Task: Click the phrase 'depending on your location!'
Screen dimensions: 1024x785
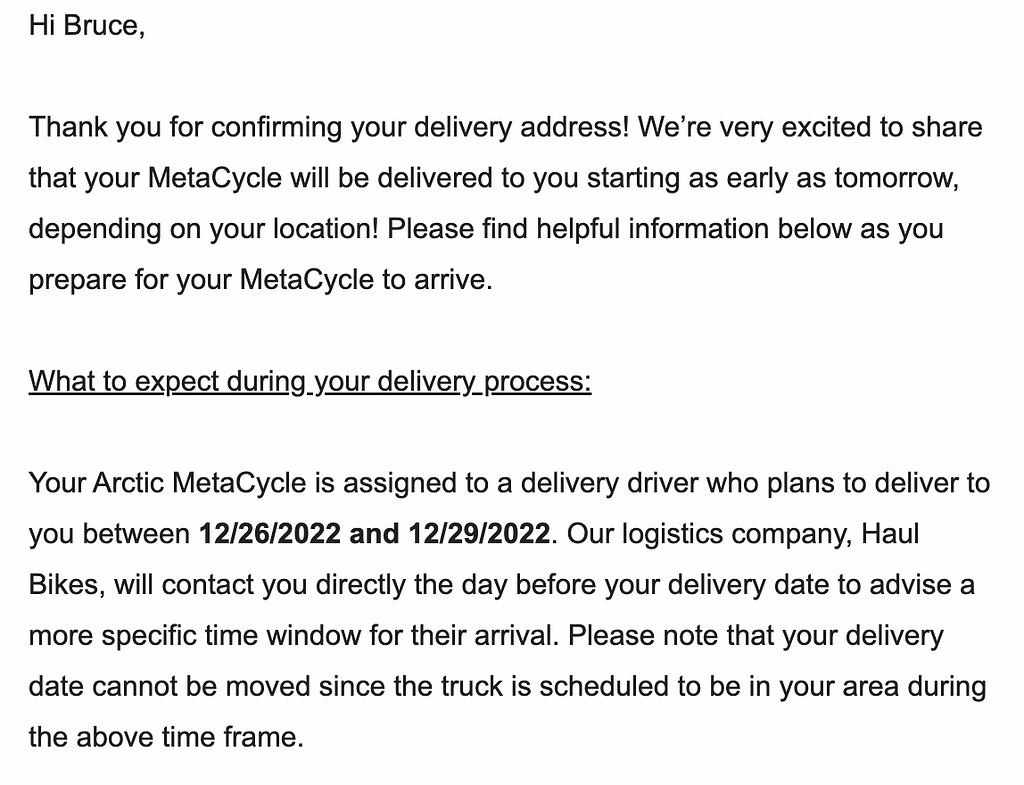Action: click(x=204, y=229)
